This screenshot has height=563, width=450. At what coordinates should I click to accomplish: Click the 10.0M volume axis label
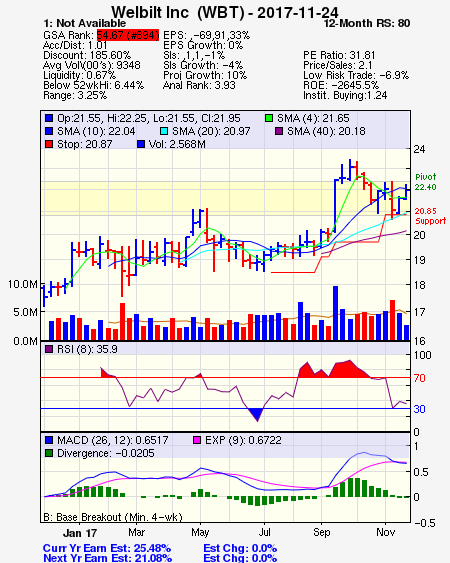[x=23, y=284]
